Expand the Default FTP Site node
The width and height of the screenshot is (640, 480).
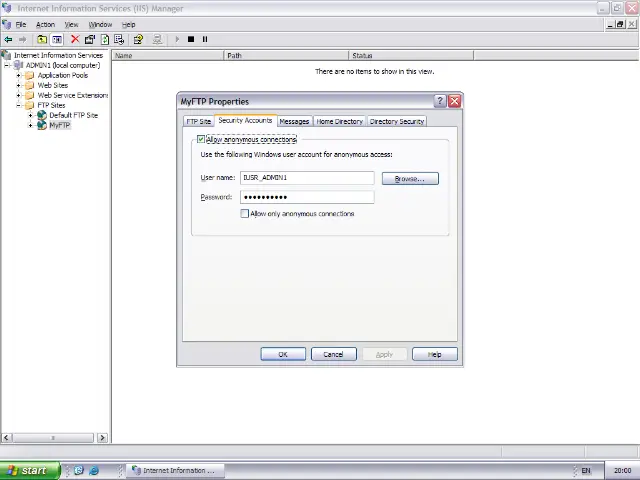pyautogui.click(x=30, y=116)
